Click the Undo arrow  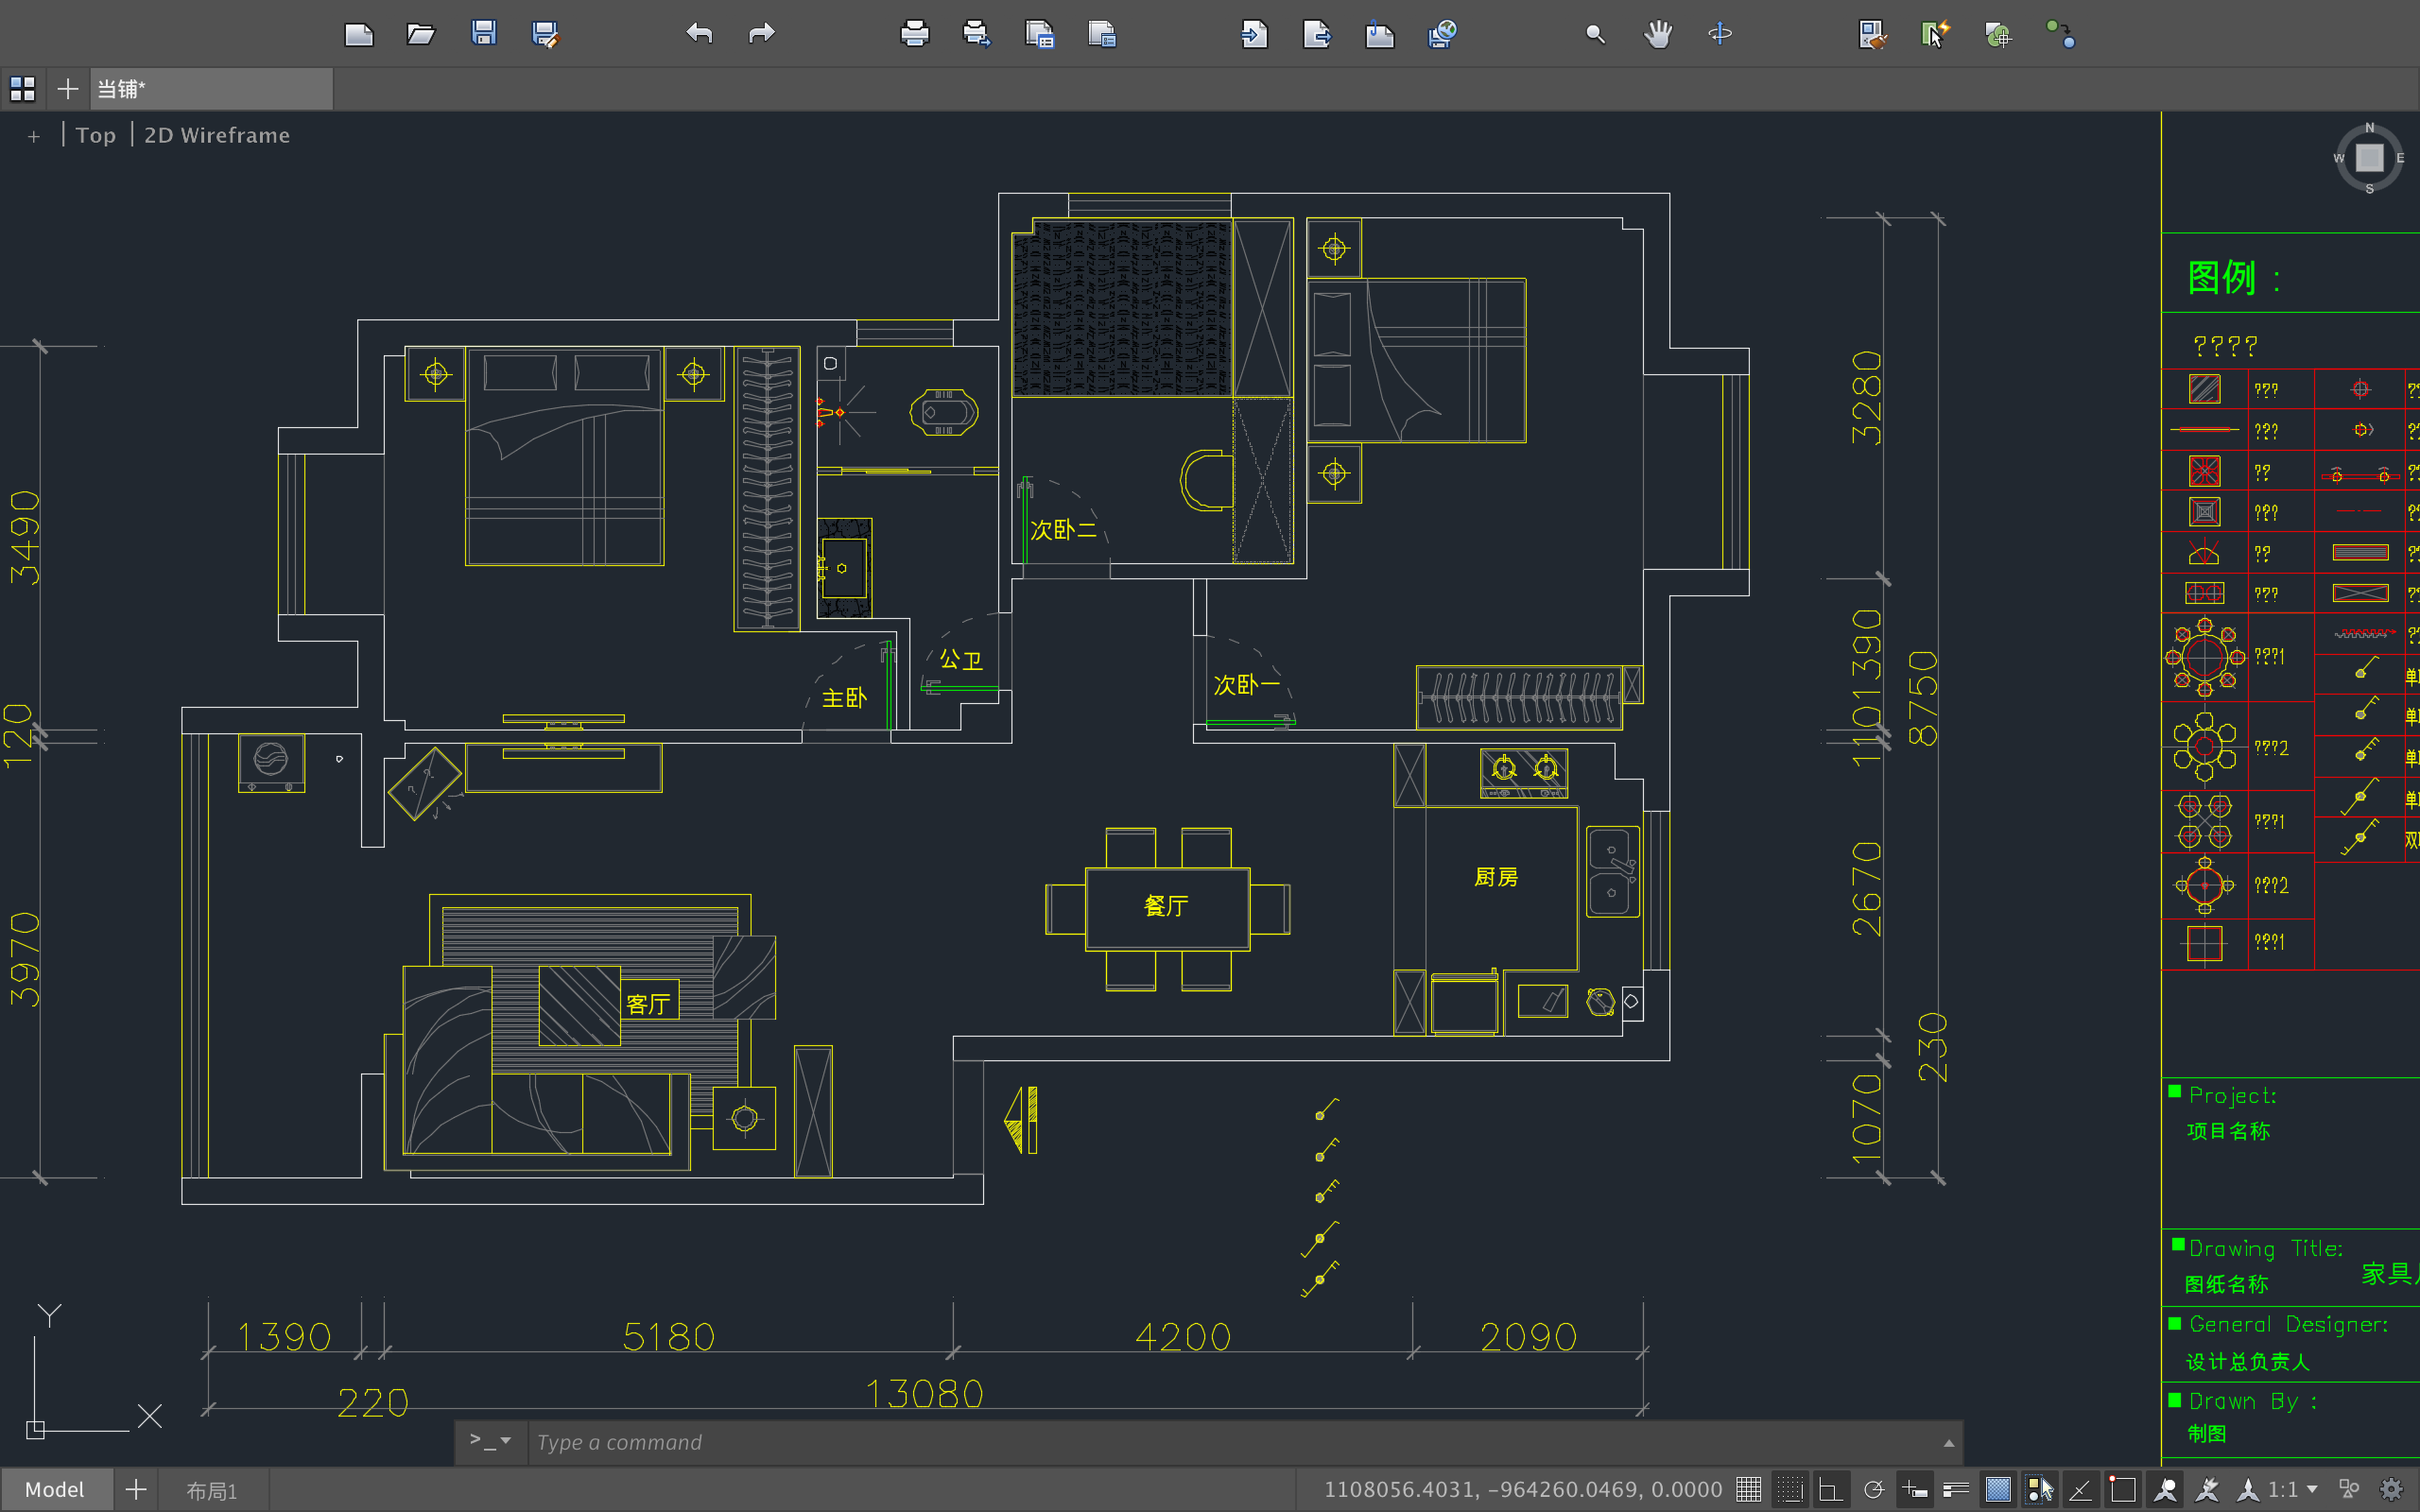[x=699, y=34]
